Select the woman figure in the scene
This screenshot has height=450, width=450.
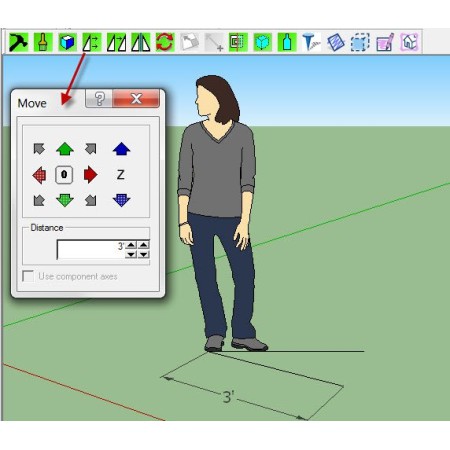pos(218,213)
